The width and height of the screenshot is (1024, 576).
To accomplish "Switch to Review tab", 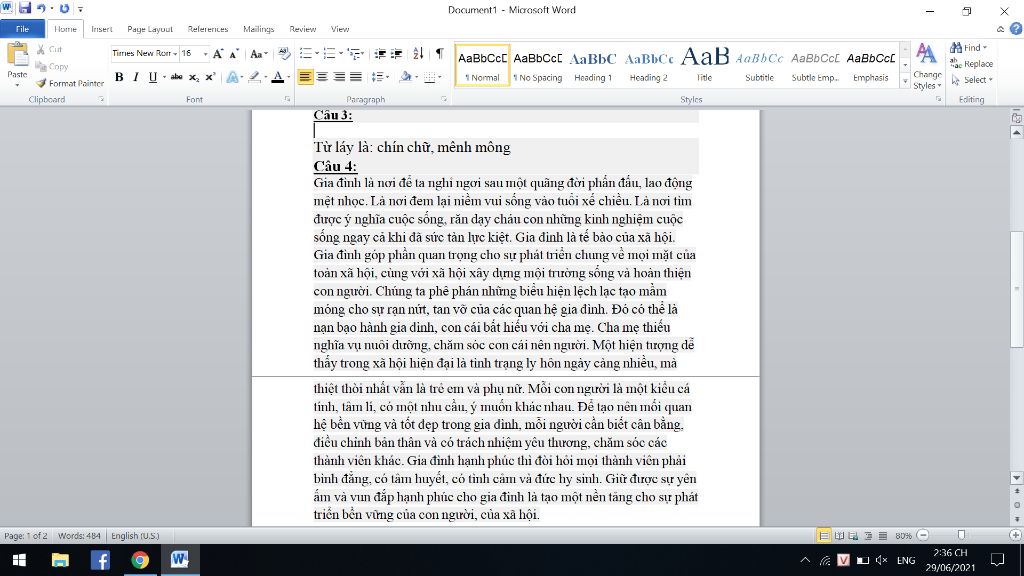I will click(x=302, y=29).
